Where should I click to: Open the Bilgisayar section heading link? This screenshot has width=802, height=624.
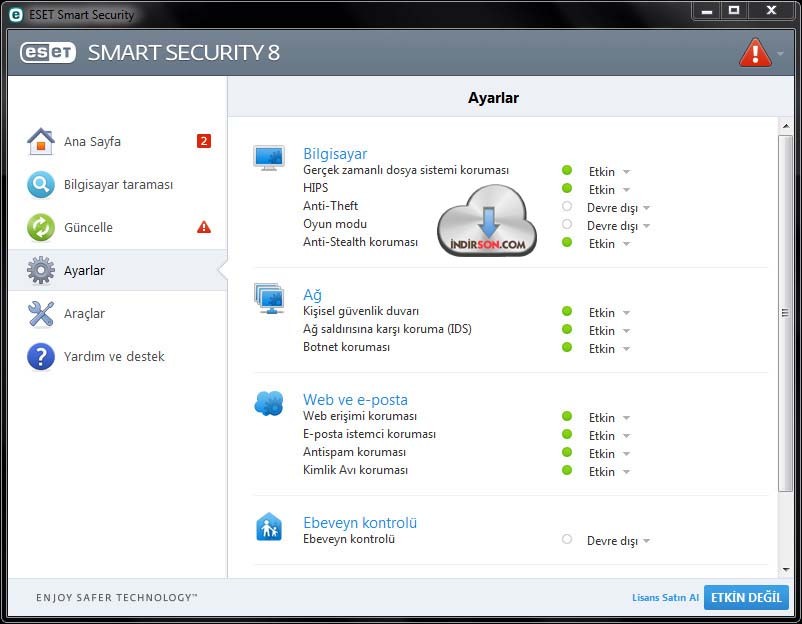[335, 153]
